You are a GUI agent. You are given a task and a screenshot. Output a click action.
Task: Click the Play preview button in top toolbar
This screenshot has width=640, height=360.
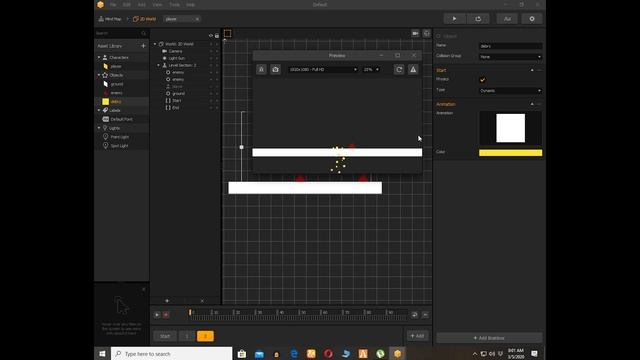tap(454, 19)
